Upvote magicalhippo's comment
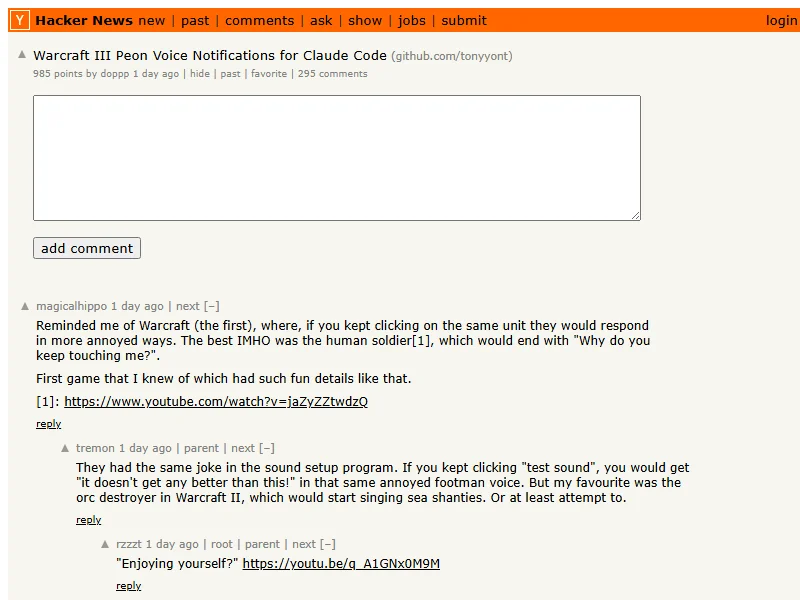 point(25,306)
